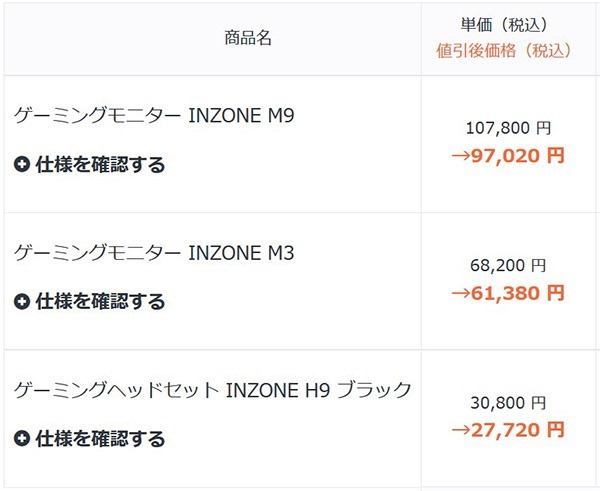Select the ゲーミングモニター INZONE M9 product name
The height and width of the screenshot is (491, 600).
point(154,116)
